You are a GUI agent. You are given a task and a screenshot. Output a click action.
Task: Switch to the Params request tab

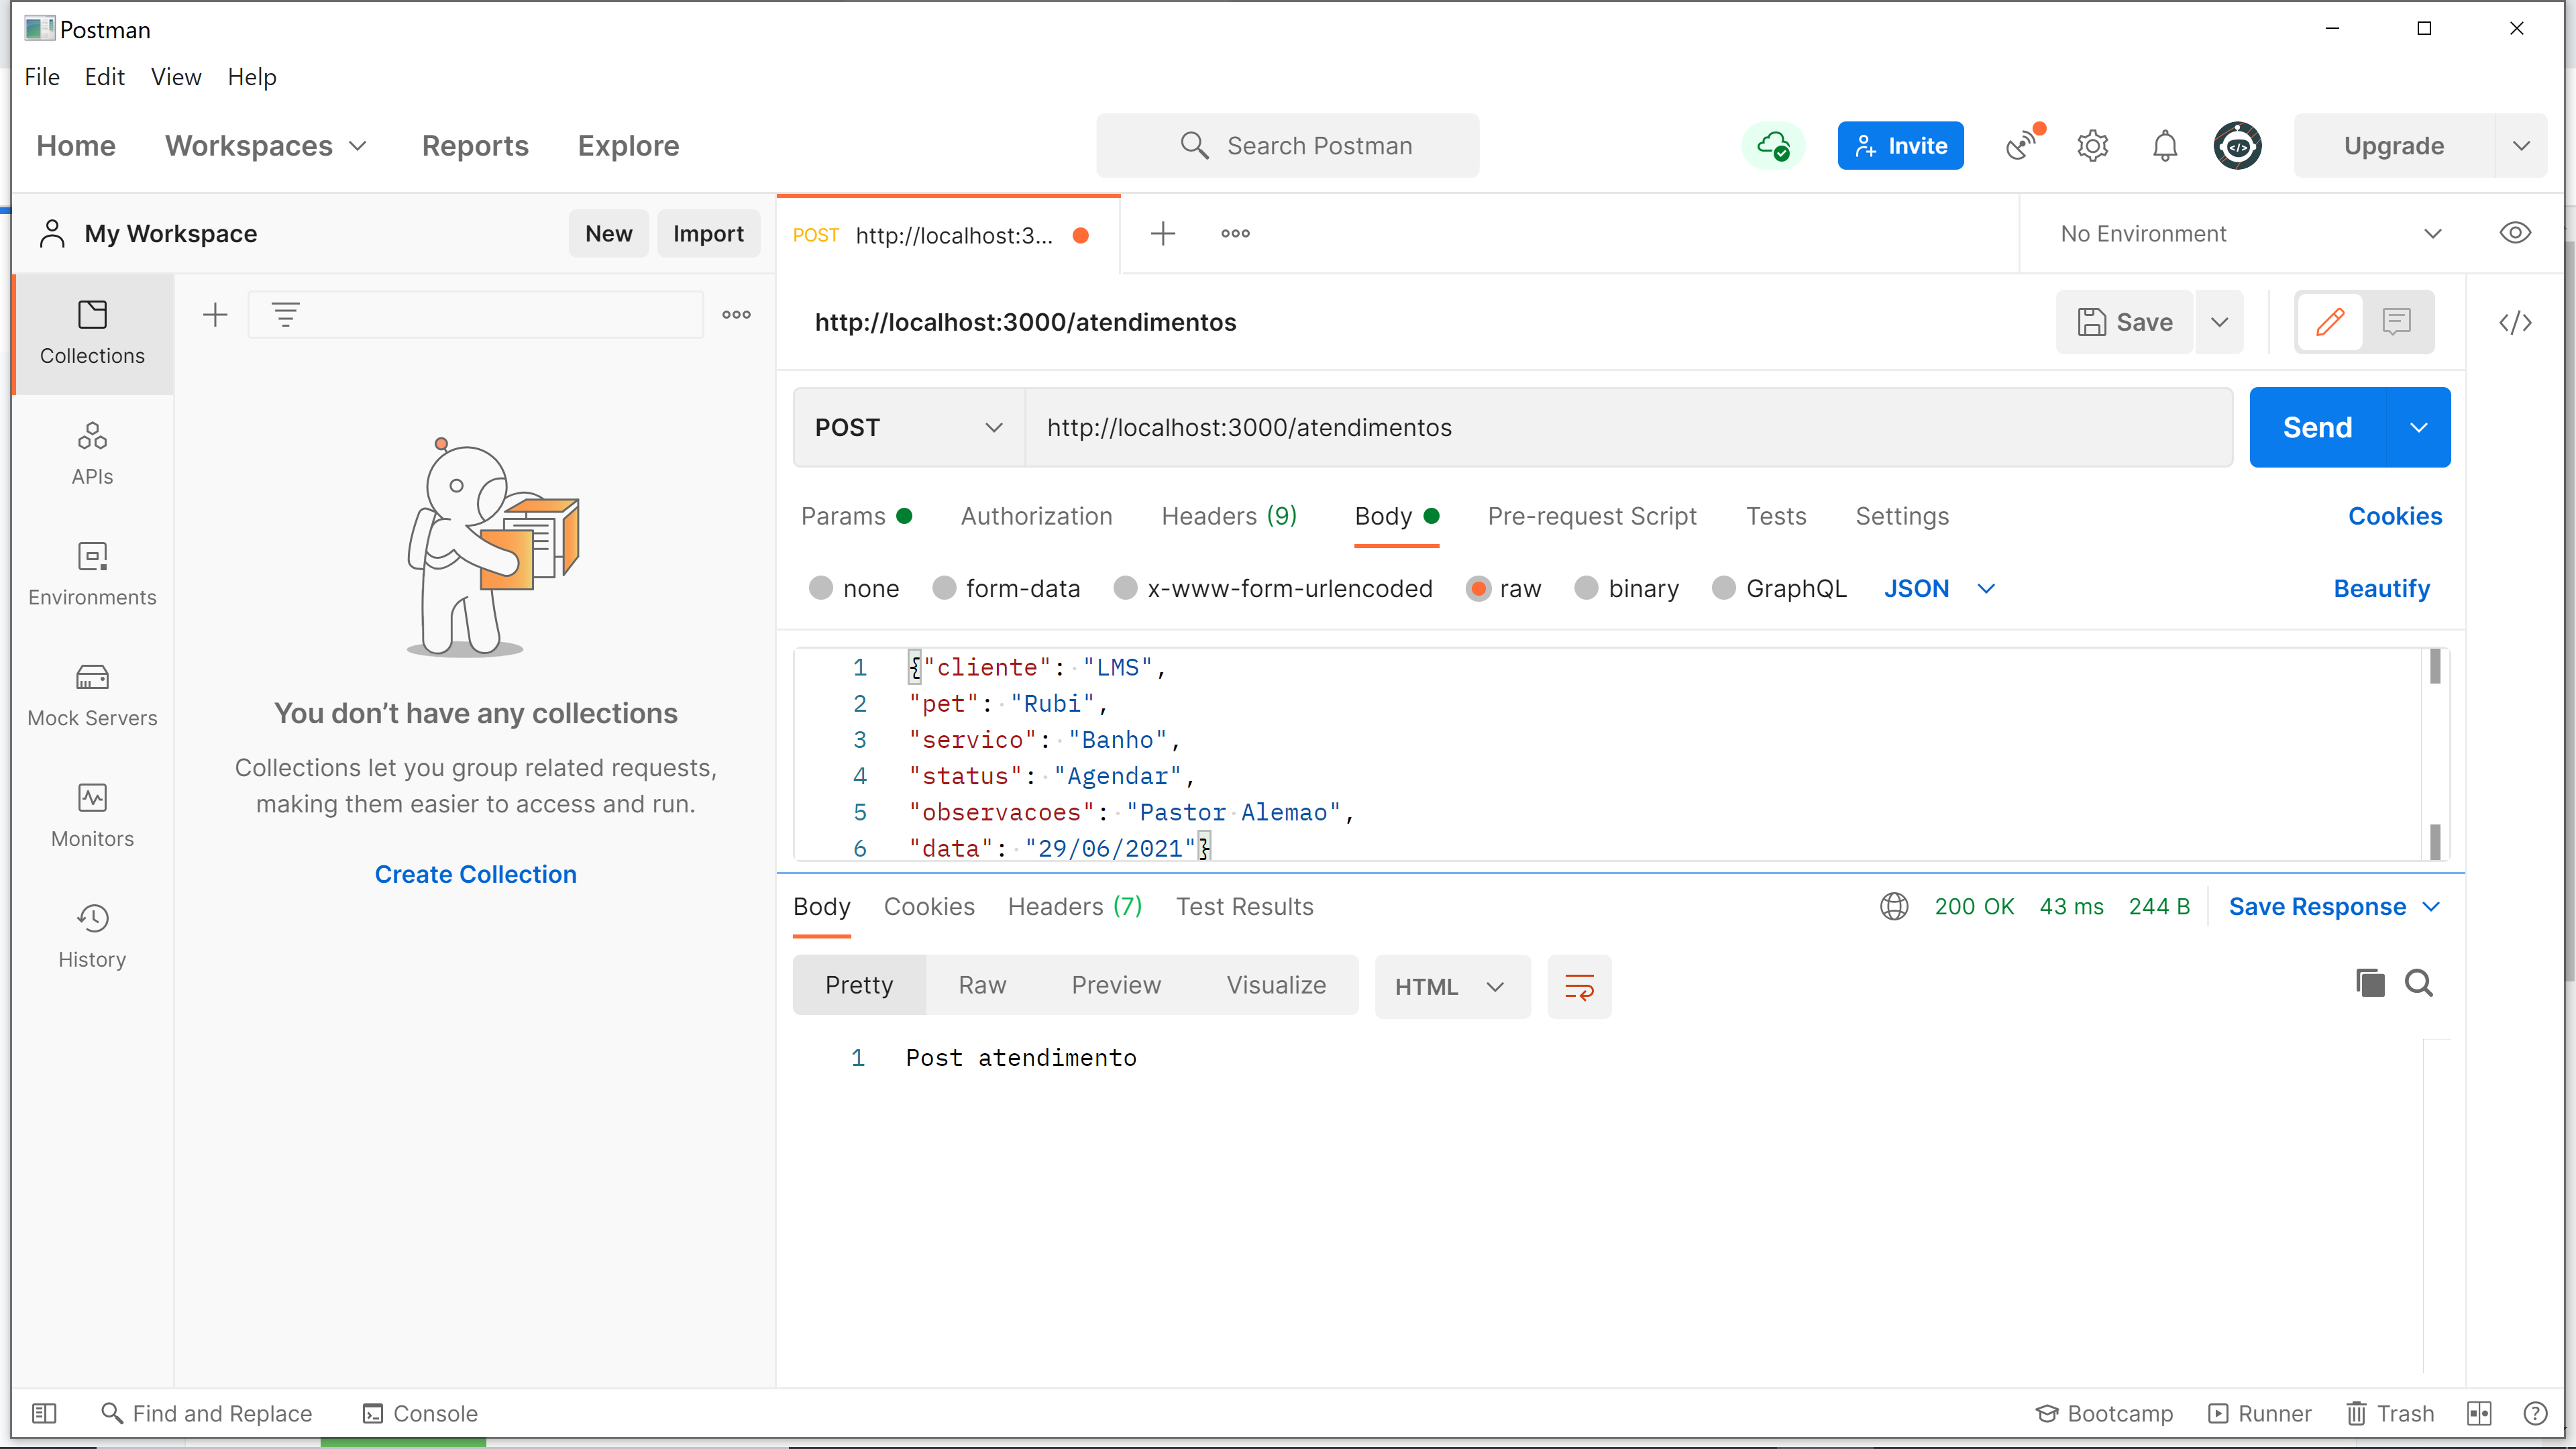point(856,517)
